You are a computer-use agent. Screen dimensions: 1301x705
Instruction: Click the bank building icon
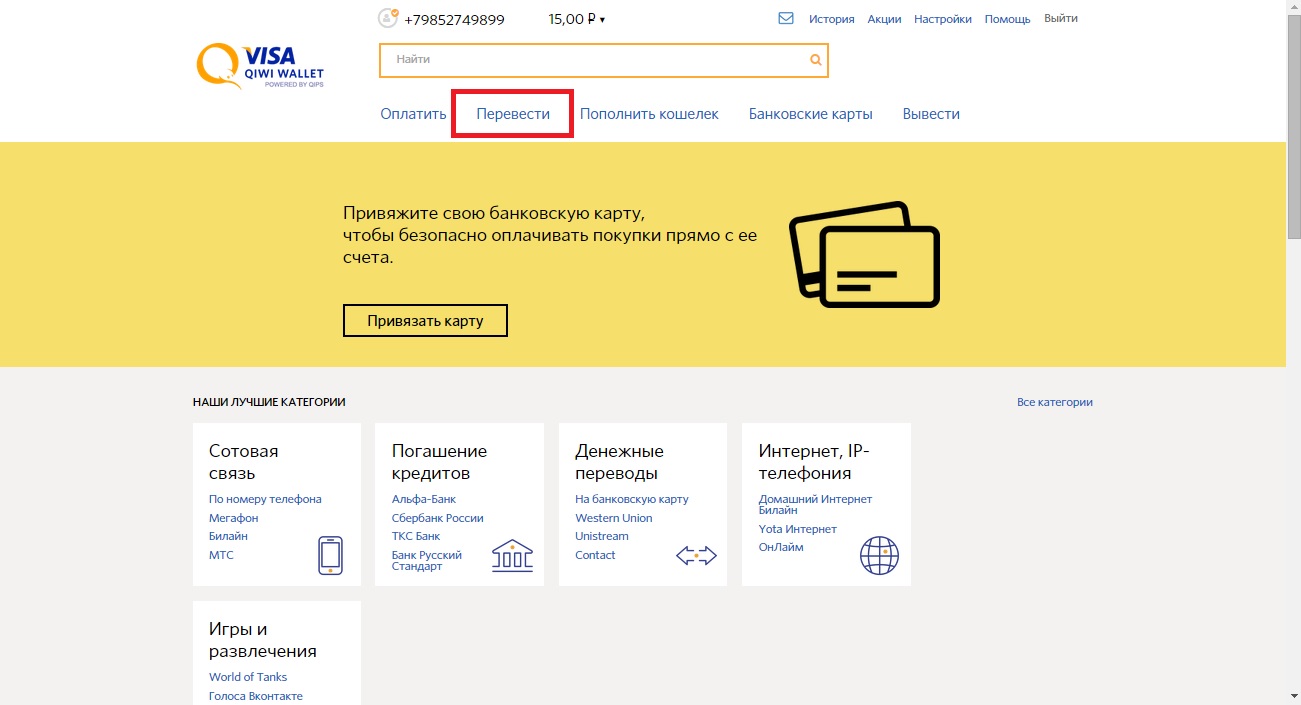click(512, 555)
